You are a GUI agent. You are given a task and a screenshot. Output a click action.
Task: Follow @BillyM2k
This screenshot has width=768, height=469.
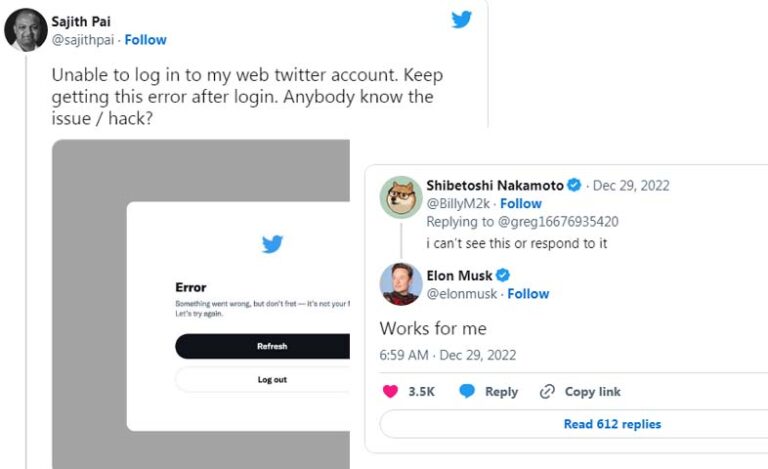pyautogui.click(x=520, y=203)
